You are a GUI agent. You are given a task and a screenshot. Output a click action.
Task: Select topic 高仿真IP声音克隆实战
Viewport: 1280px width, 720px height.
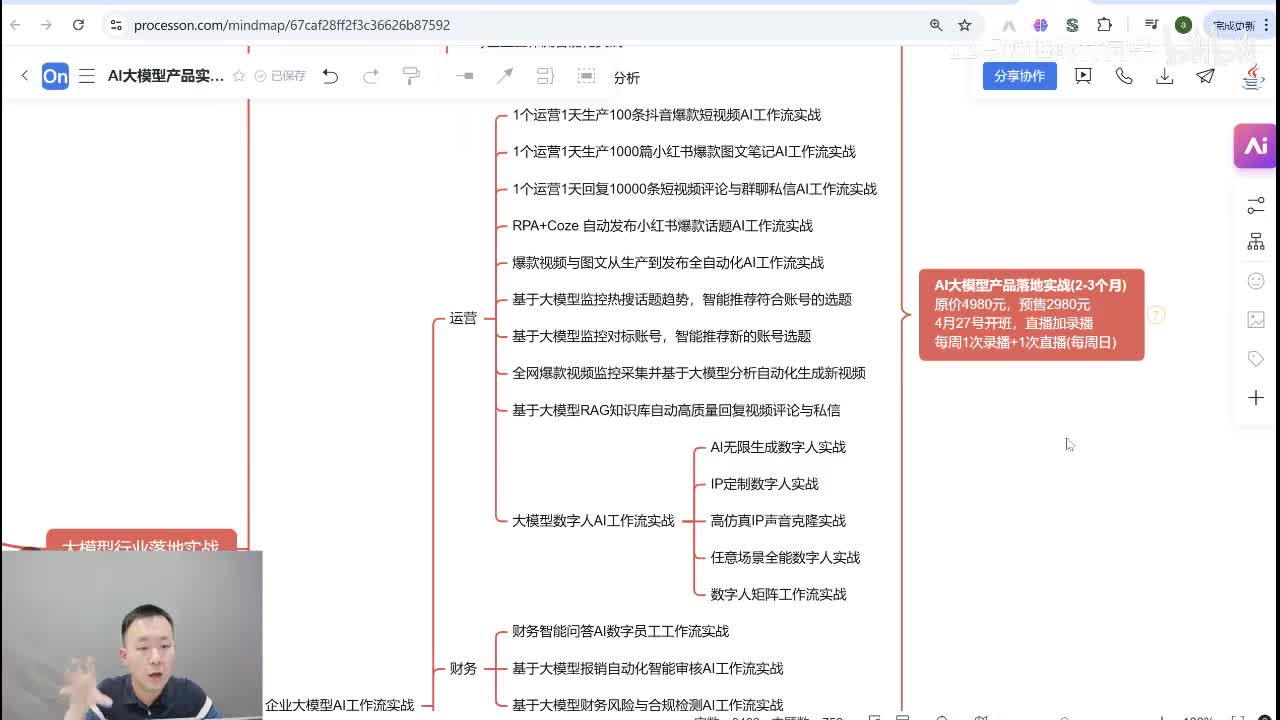point(778,521)
